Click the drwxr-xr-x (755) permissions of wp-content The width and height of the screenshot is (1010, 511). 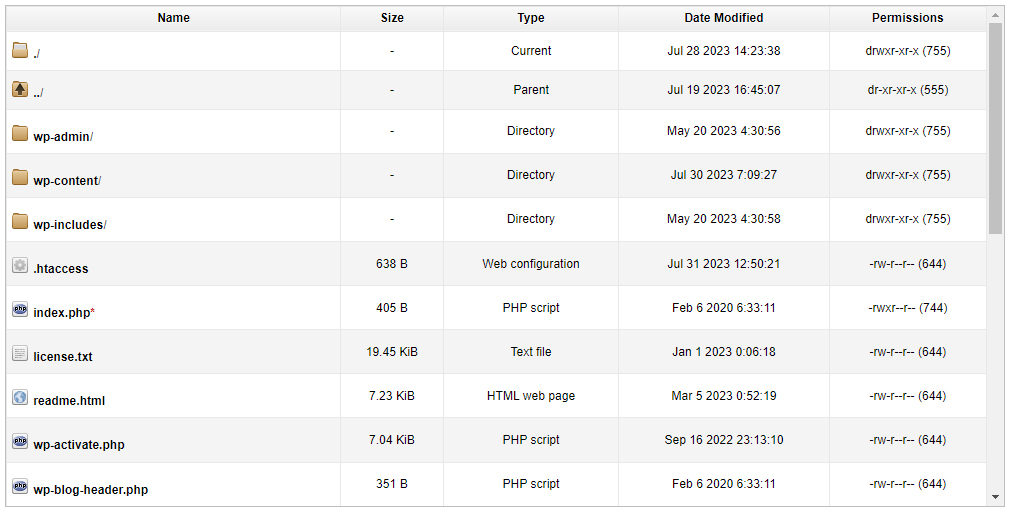(907, 175)
